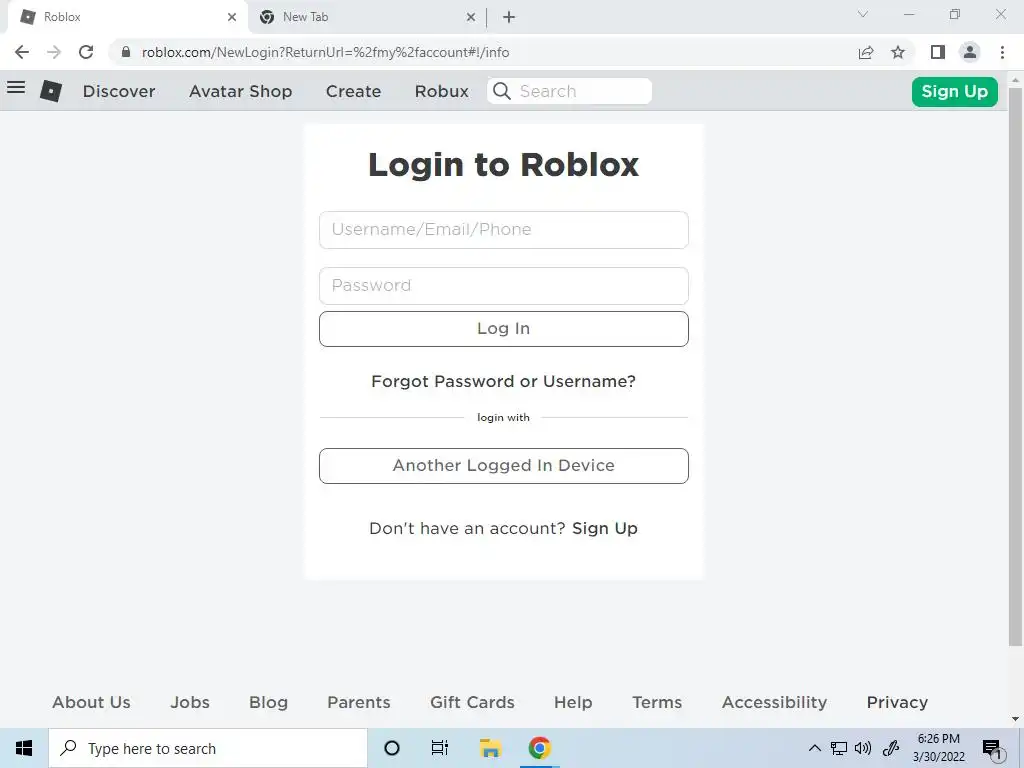This screenshot has width=1024, height=768.
Task: Open the Terms footer link
Action: [657, 702]
